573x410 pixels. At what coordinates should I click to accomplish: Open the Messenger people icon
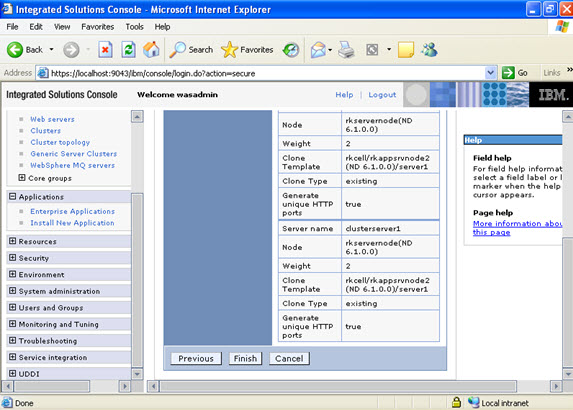(x=429, y=50)
